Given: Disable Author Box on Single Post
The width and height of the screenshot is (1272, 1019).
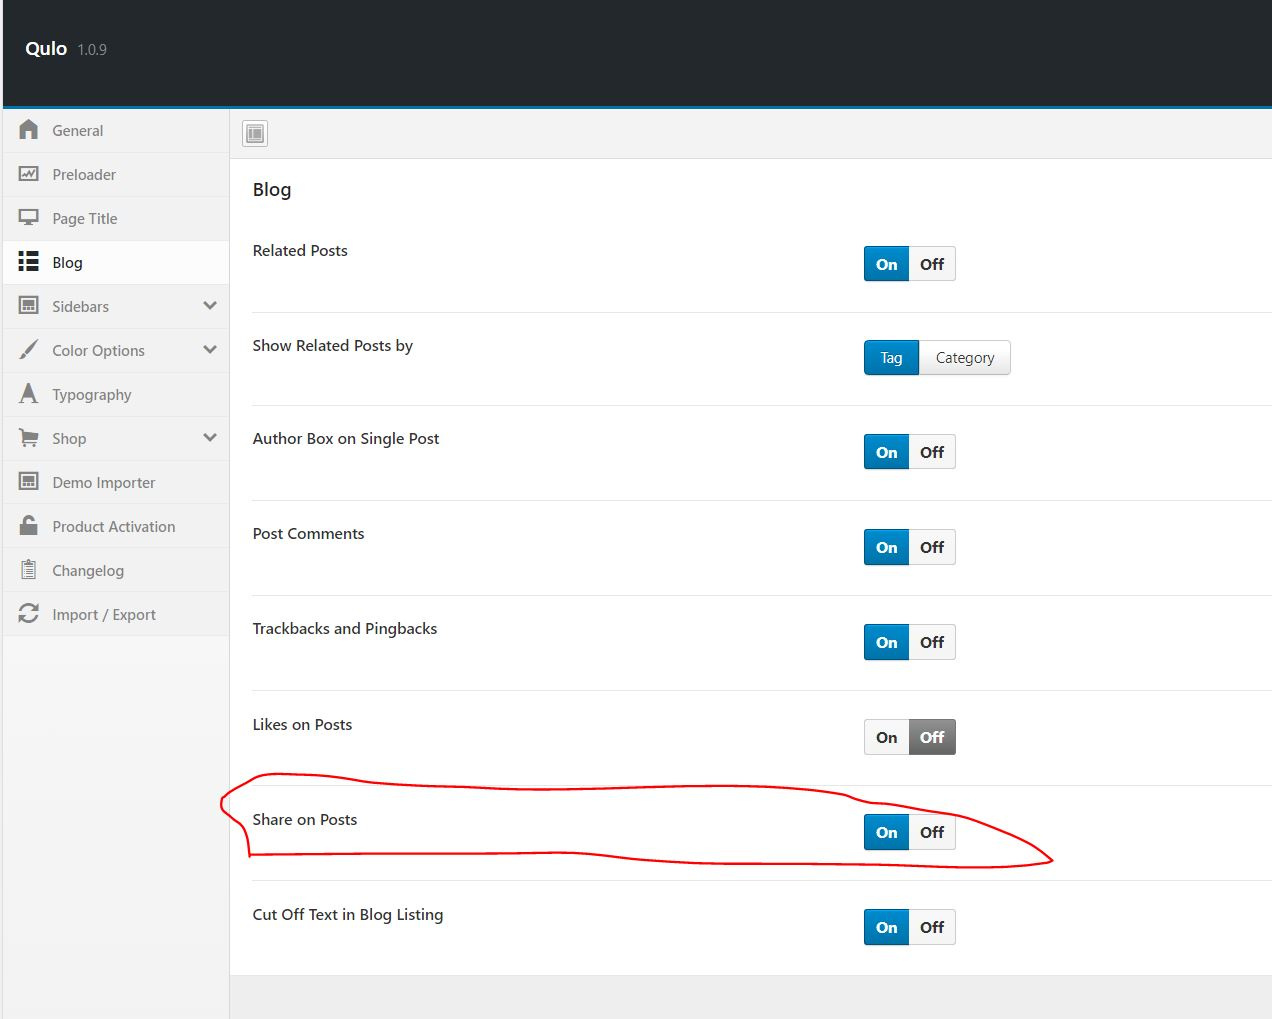Looking at the screenshot, I should pos(932,452).
